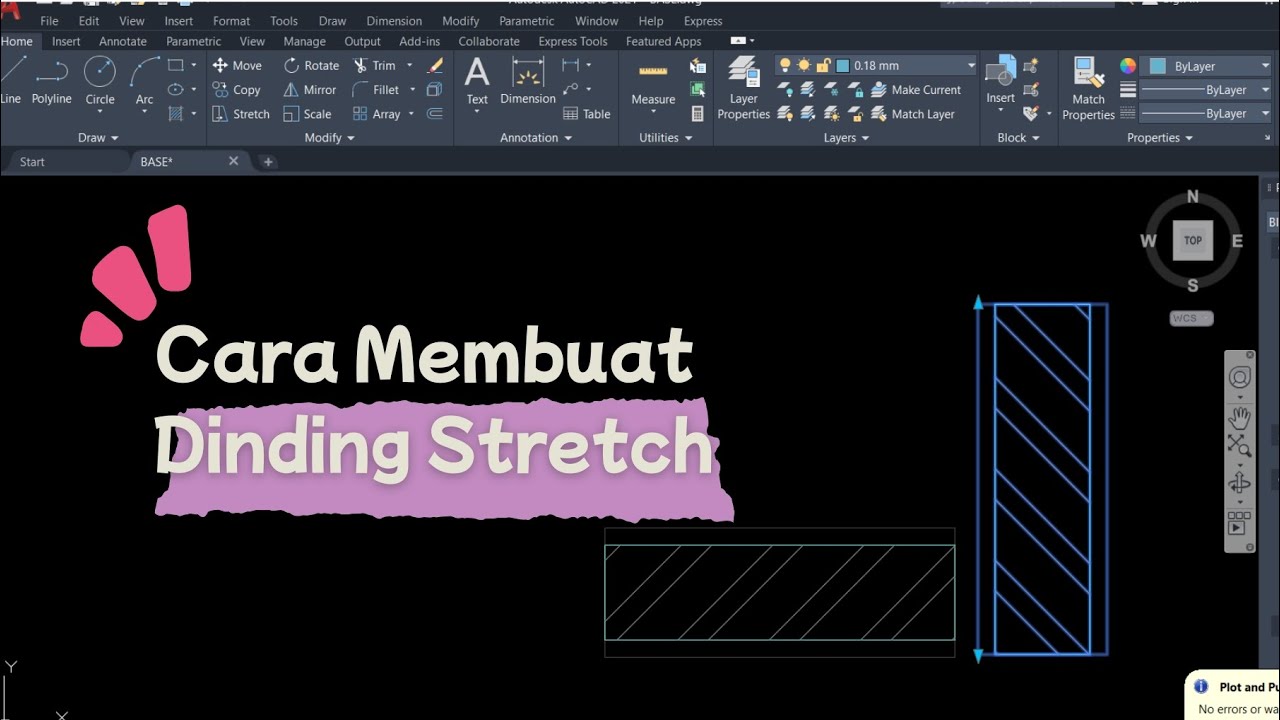Click Make Current layer button

[916, 90]
